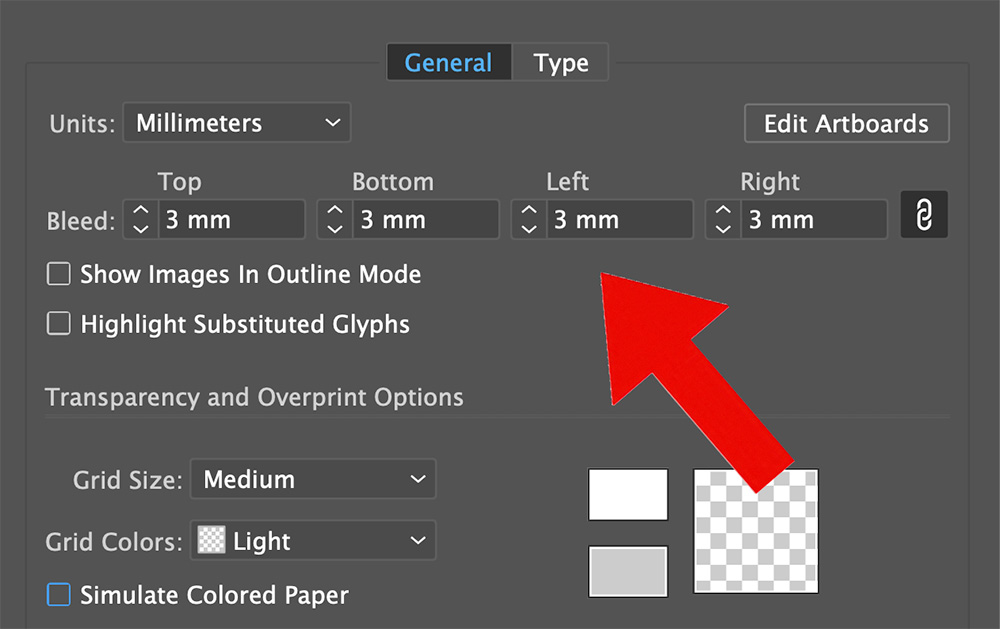Toggle Highlight Substituted Glyphs checkbox
This screenshot has height=629, width=1000.
click(60, 324)
